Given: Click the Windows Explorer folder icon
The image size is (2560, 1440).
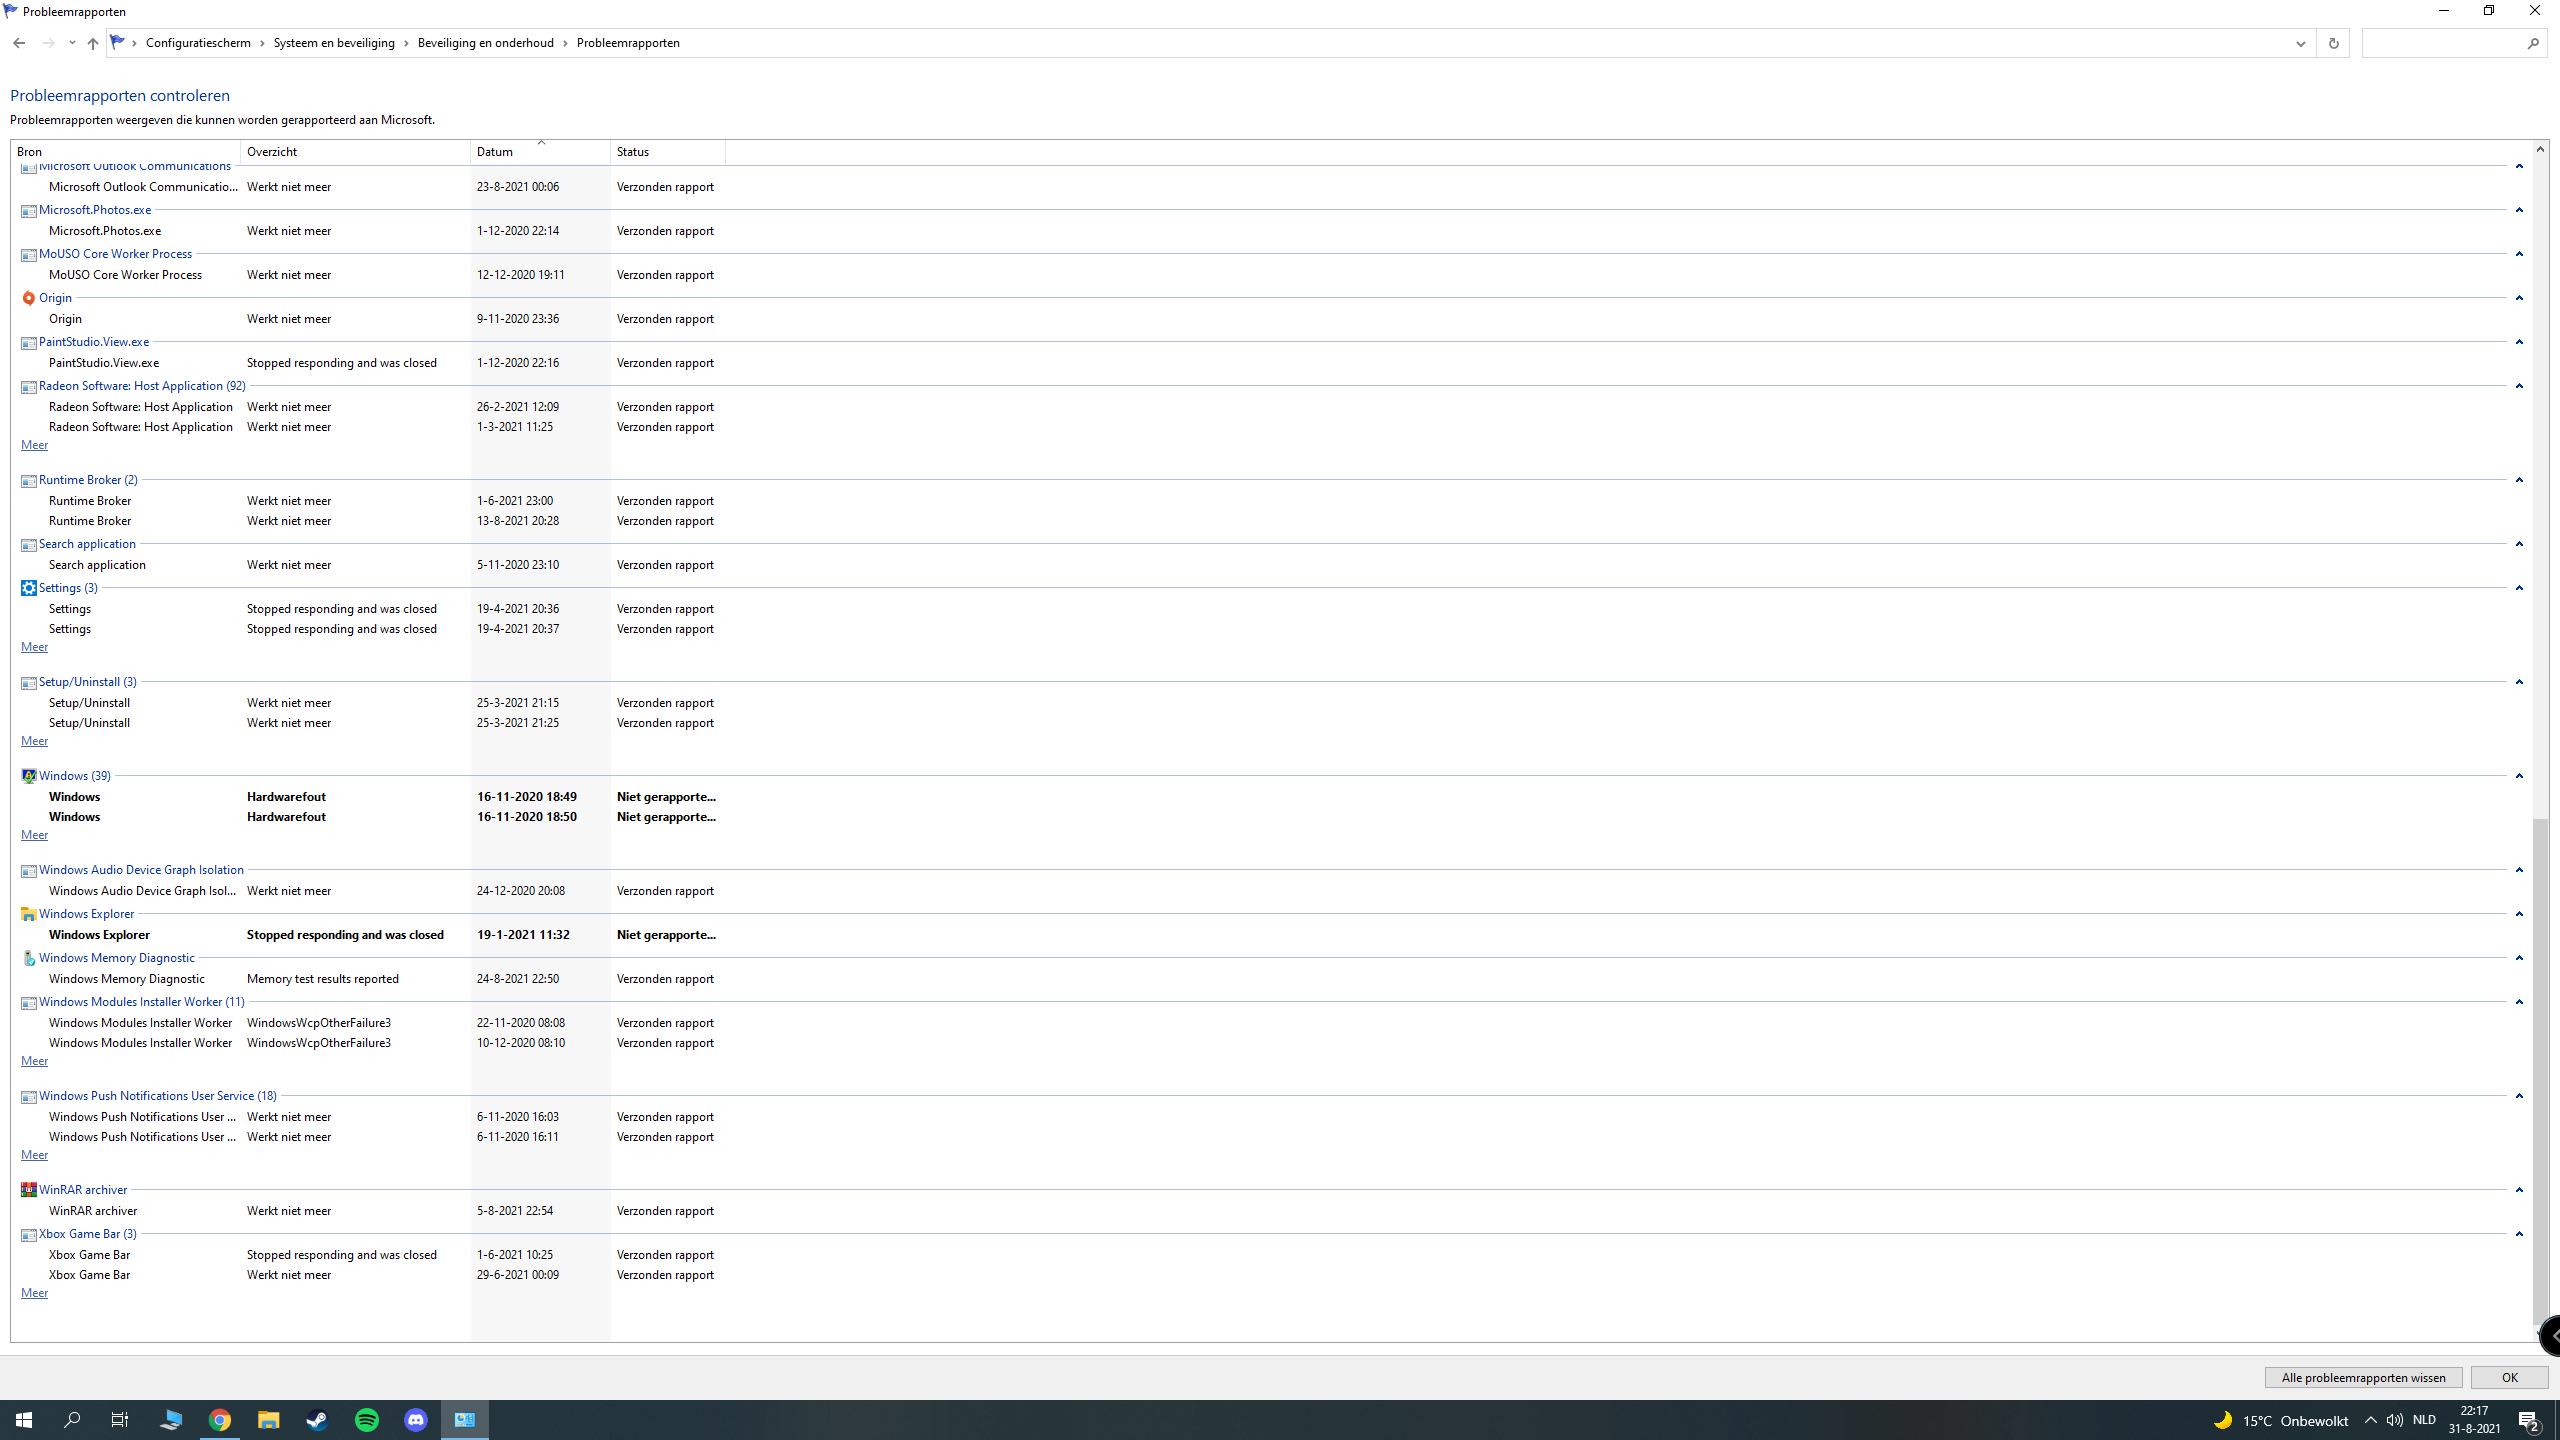Looking at the screenshot, I should point(28,914).
